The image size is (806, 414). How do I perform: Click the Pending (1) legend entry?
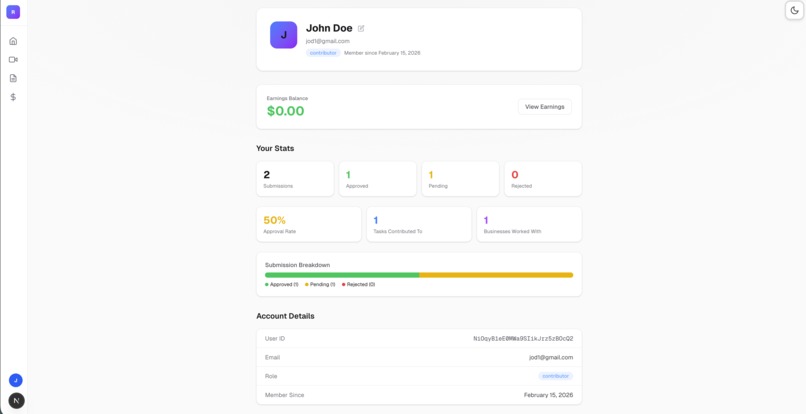320,284
